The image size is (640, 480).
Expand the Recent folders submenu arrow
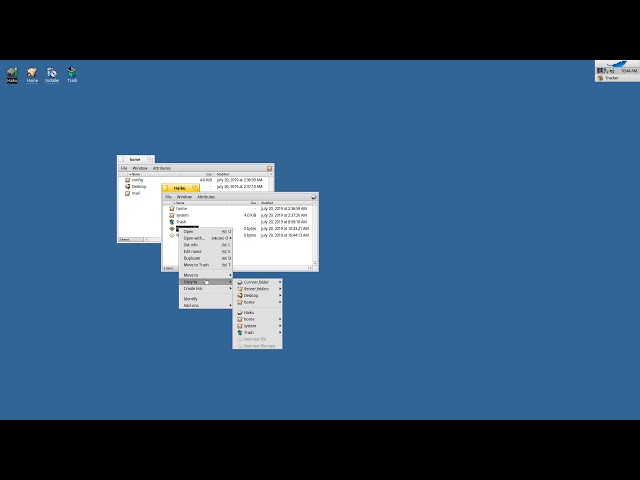pyautogui.click(x=280, y=289)
